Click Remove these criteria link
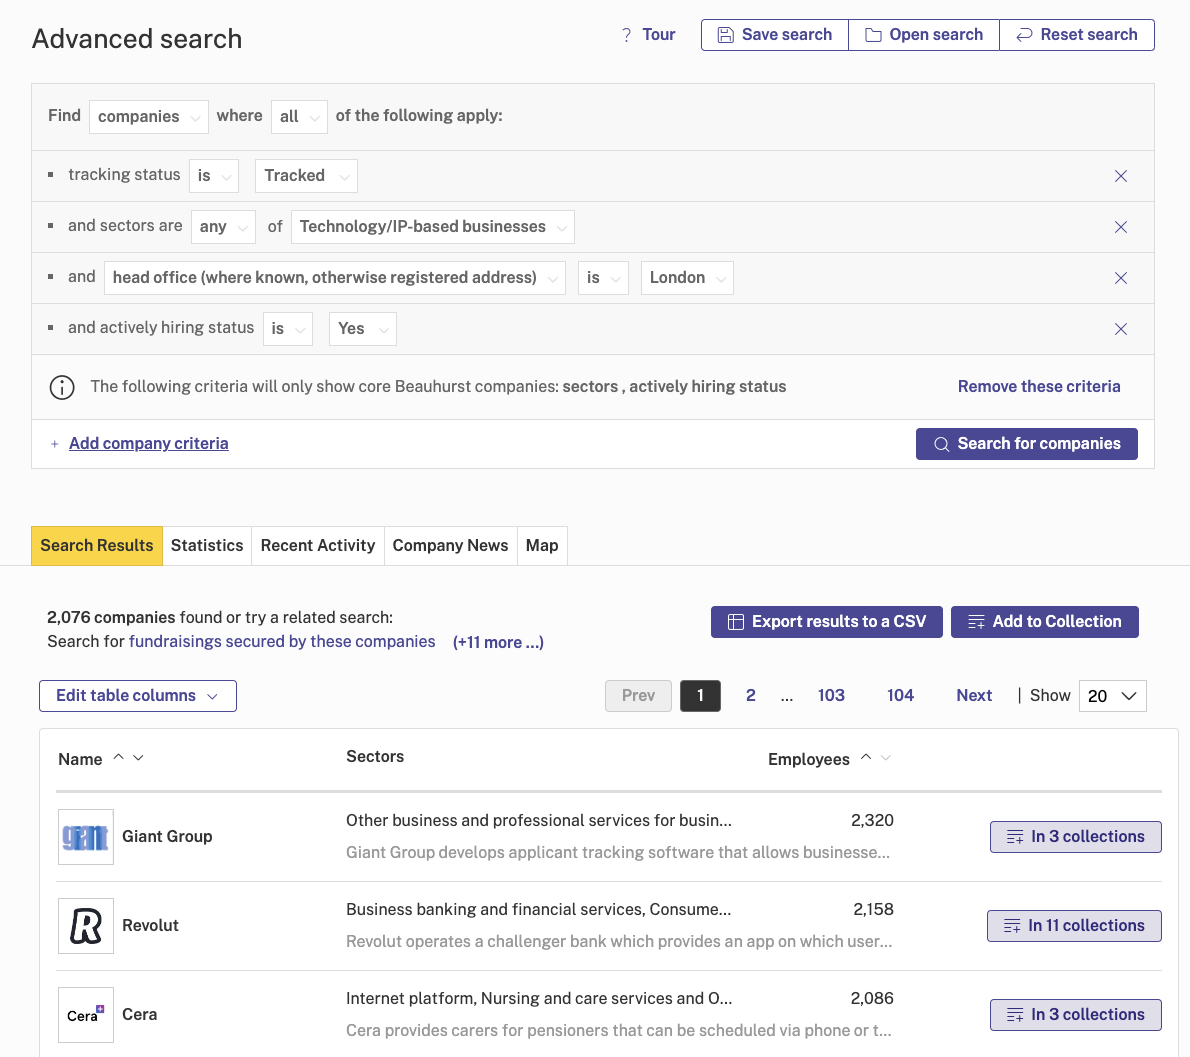The height and width of the screenshot is (1057, 1190). click(1038, 386)
